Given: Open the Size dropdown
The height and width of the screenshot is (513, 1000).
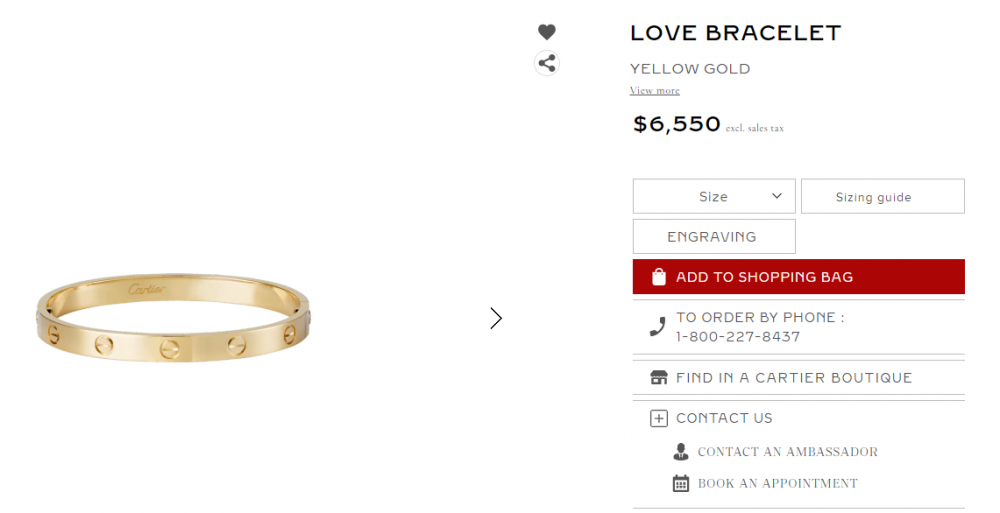Looking at the screenshot, I should click(x=713, y=196).
